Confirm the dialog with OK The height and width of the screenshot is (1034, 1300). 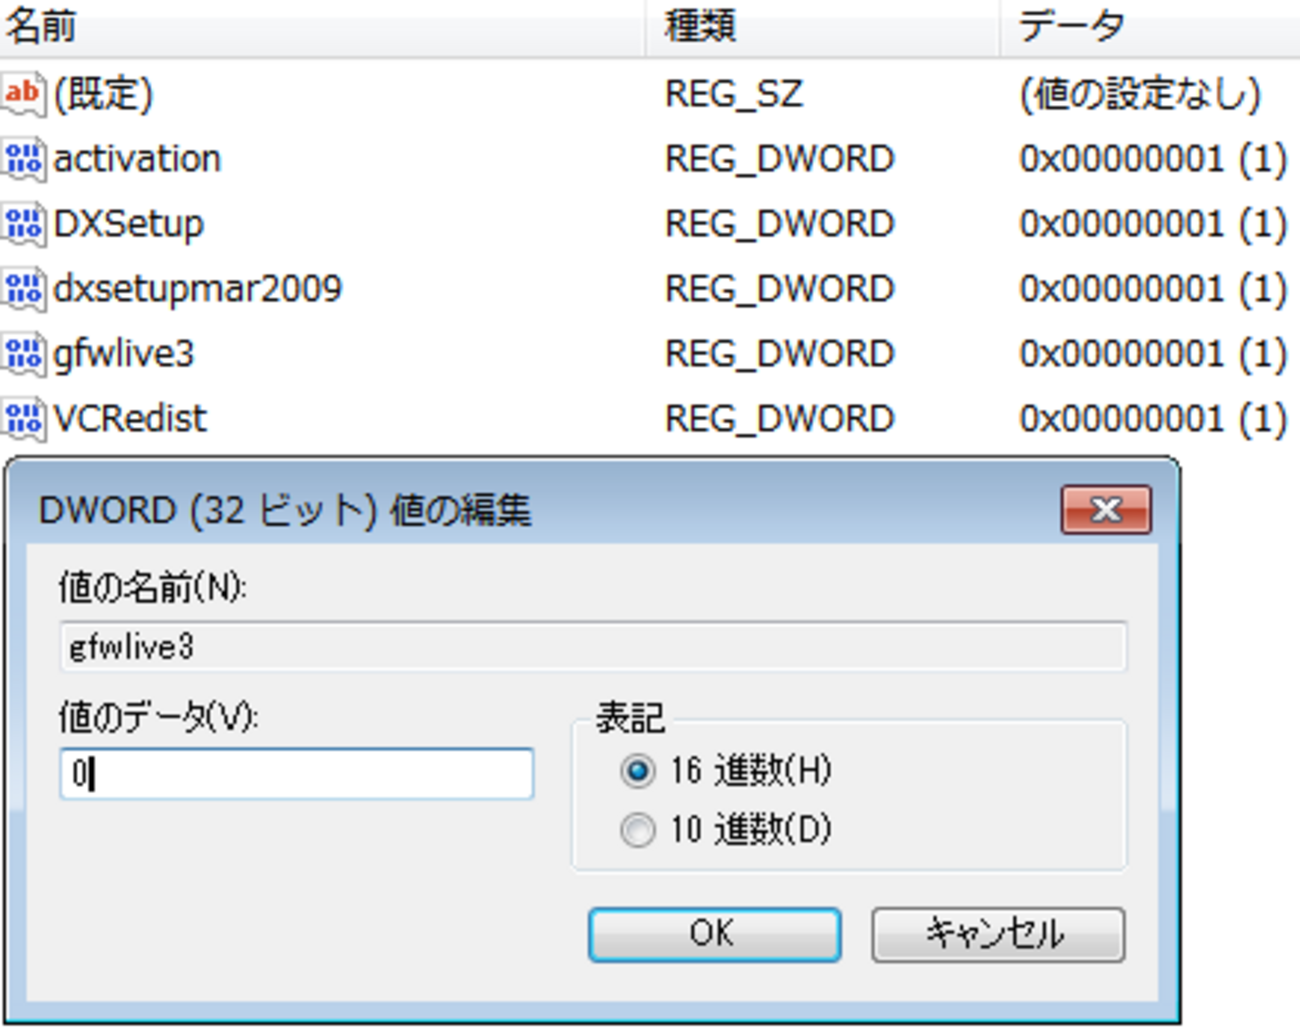click(714, 934)
